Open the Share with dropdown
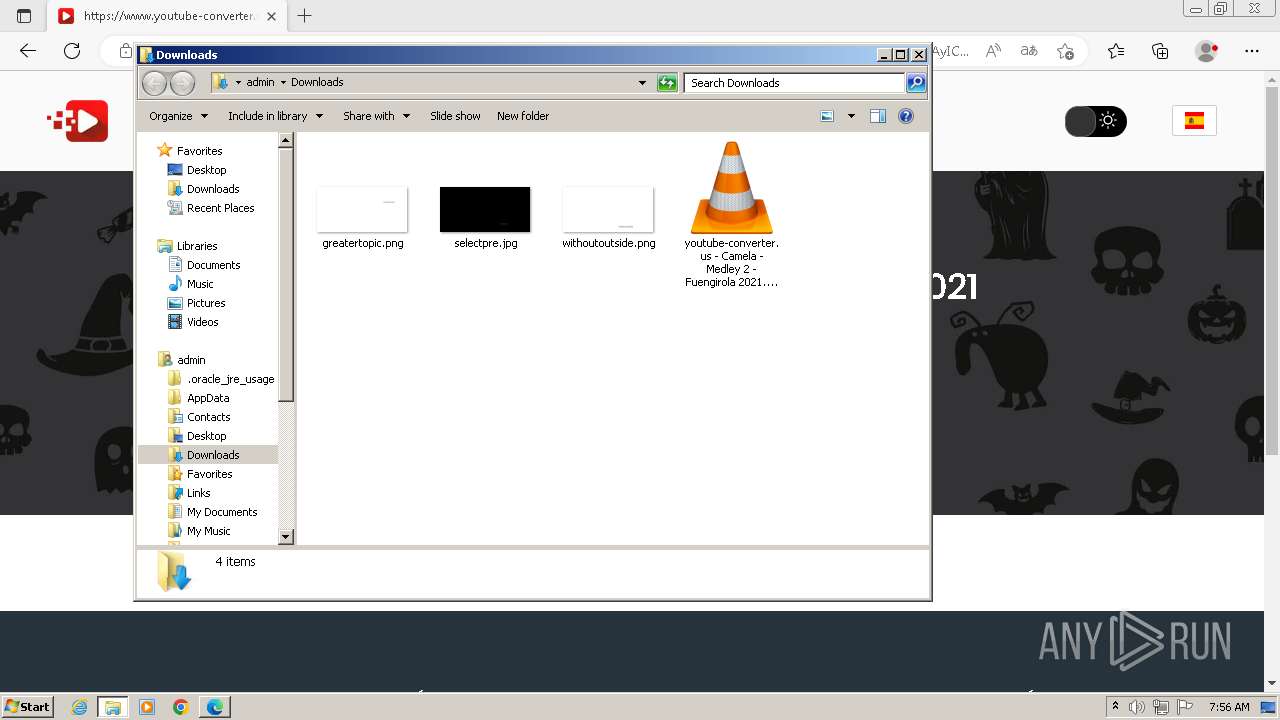Screen dimensions: 1280x720 point(376,116)
